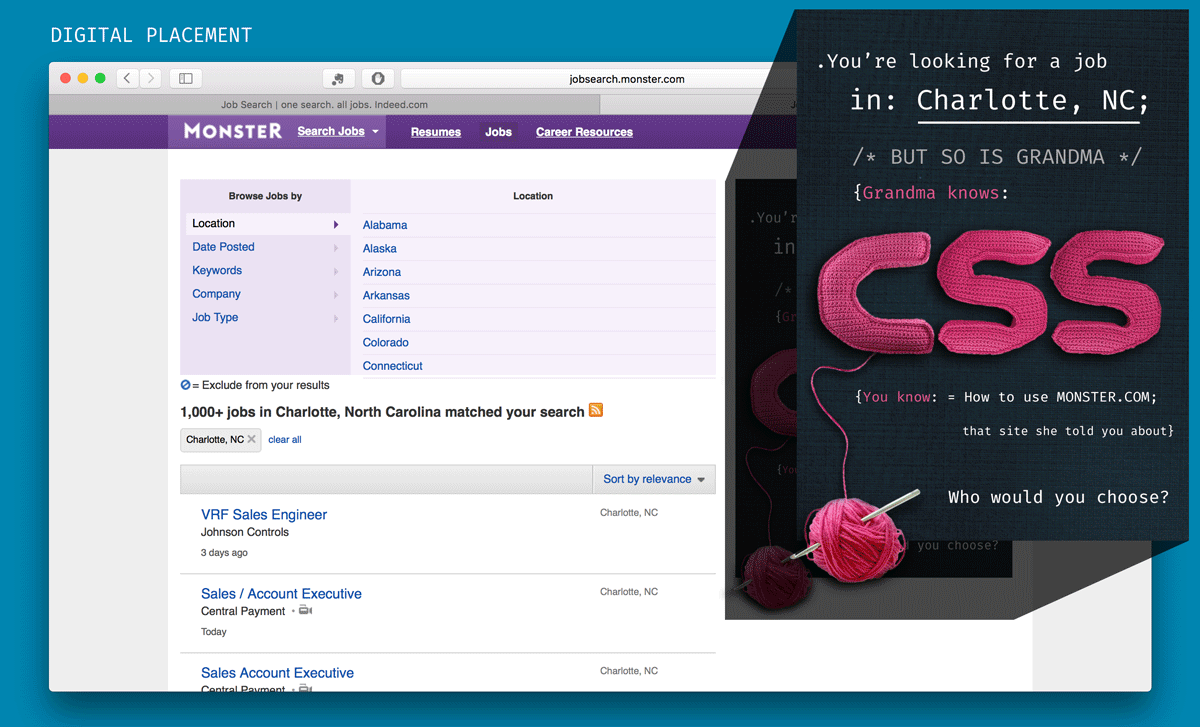The height and width of the screenshot is (727, 1200).
Task: Go forward with Safari forward arrow
Action: pyautogui.click(x=151, y=78)
